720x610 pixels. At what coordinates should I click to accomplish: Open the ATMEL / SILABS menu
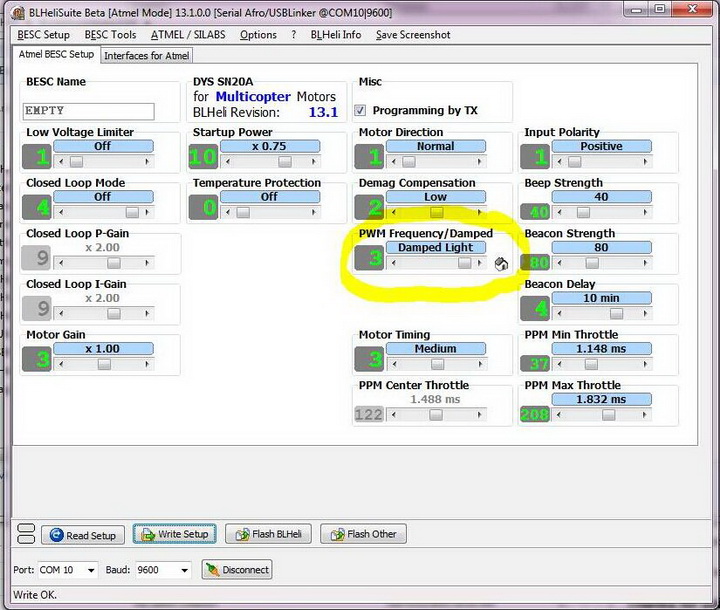188,35
